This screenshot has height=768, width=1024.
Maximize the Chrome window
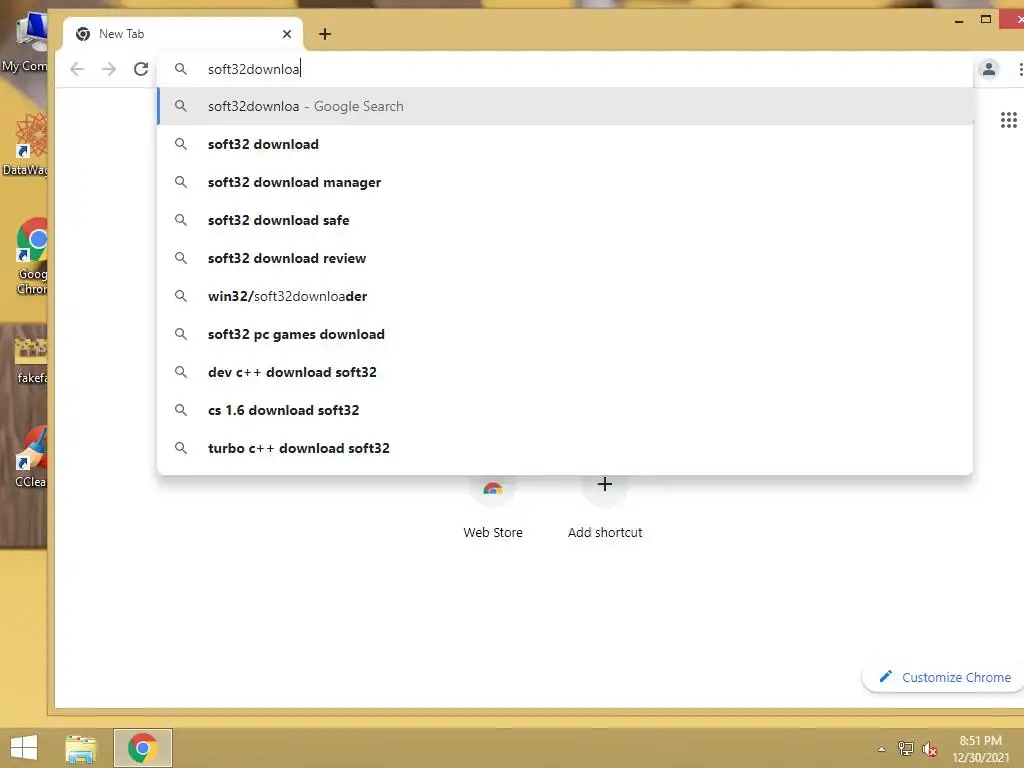[x=986, y=20]
